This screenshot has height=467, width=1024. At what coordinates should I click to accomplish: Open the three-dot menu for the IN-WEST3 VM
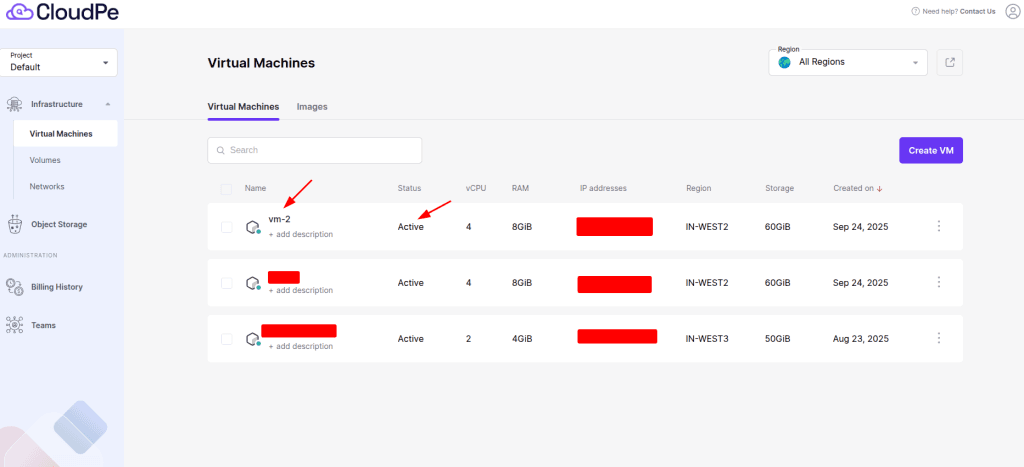pos(938,339)
